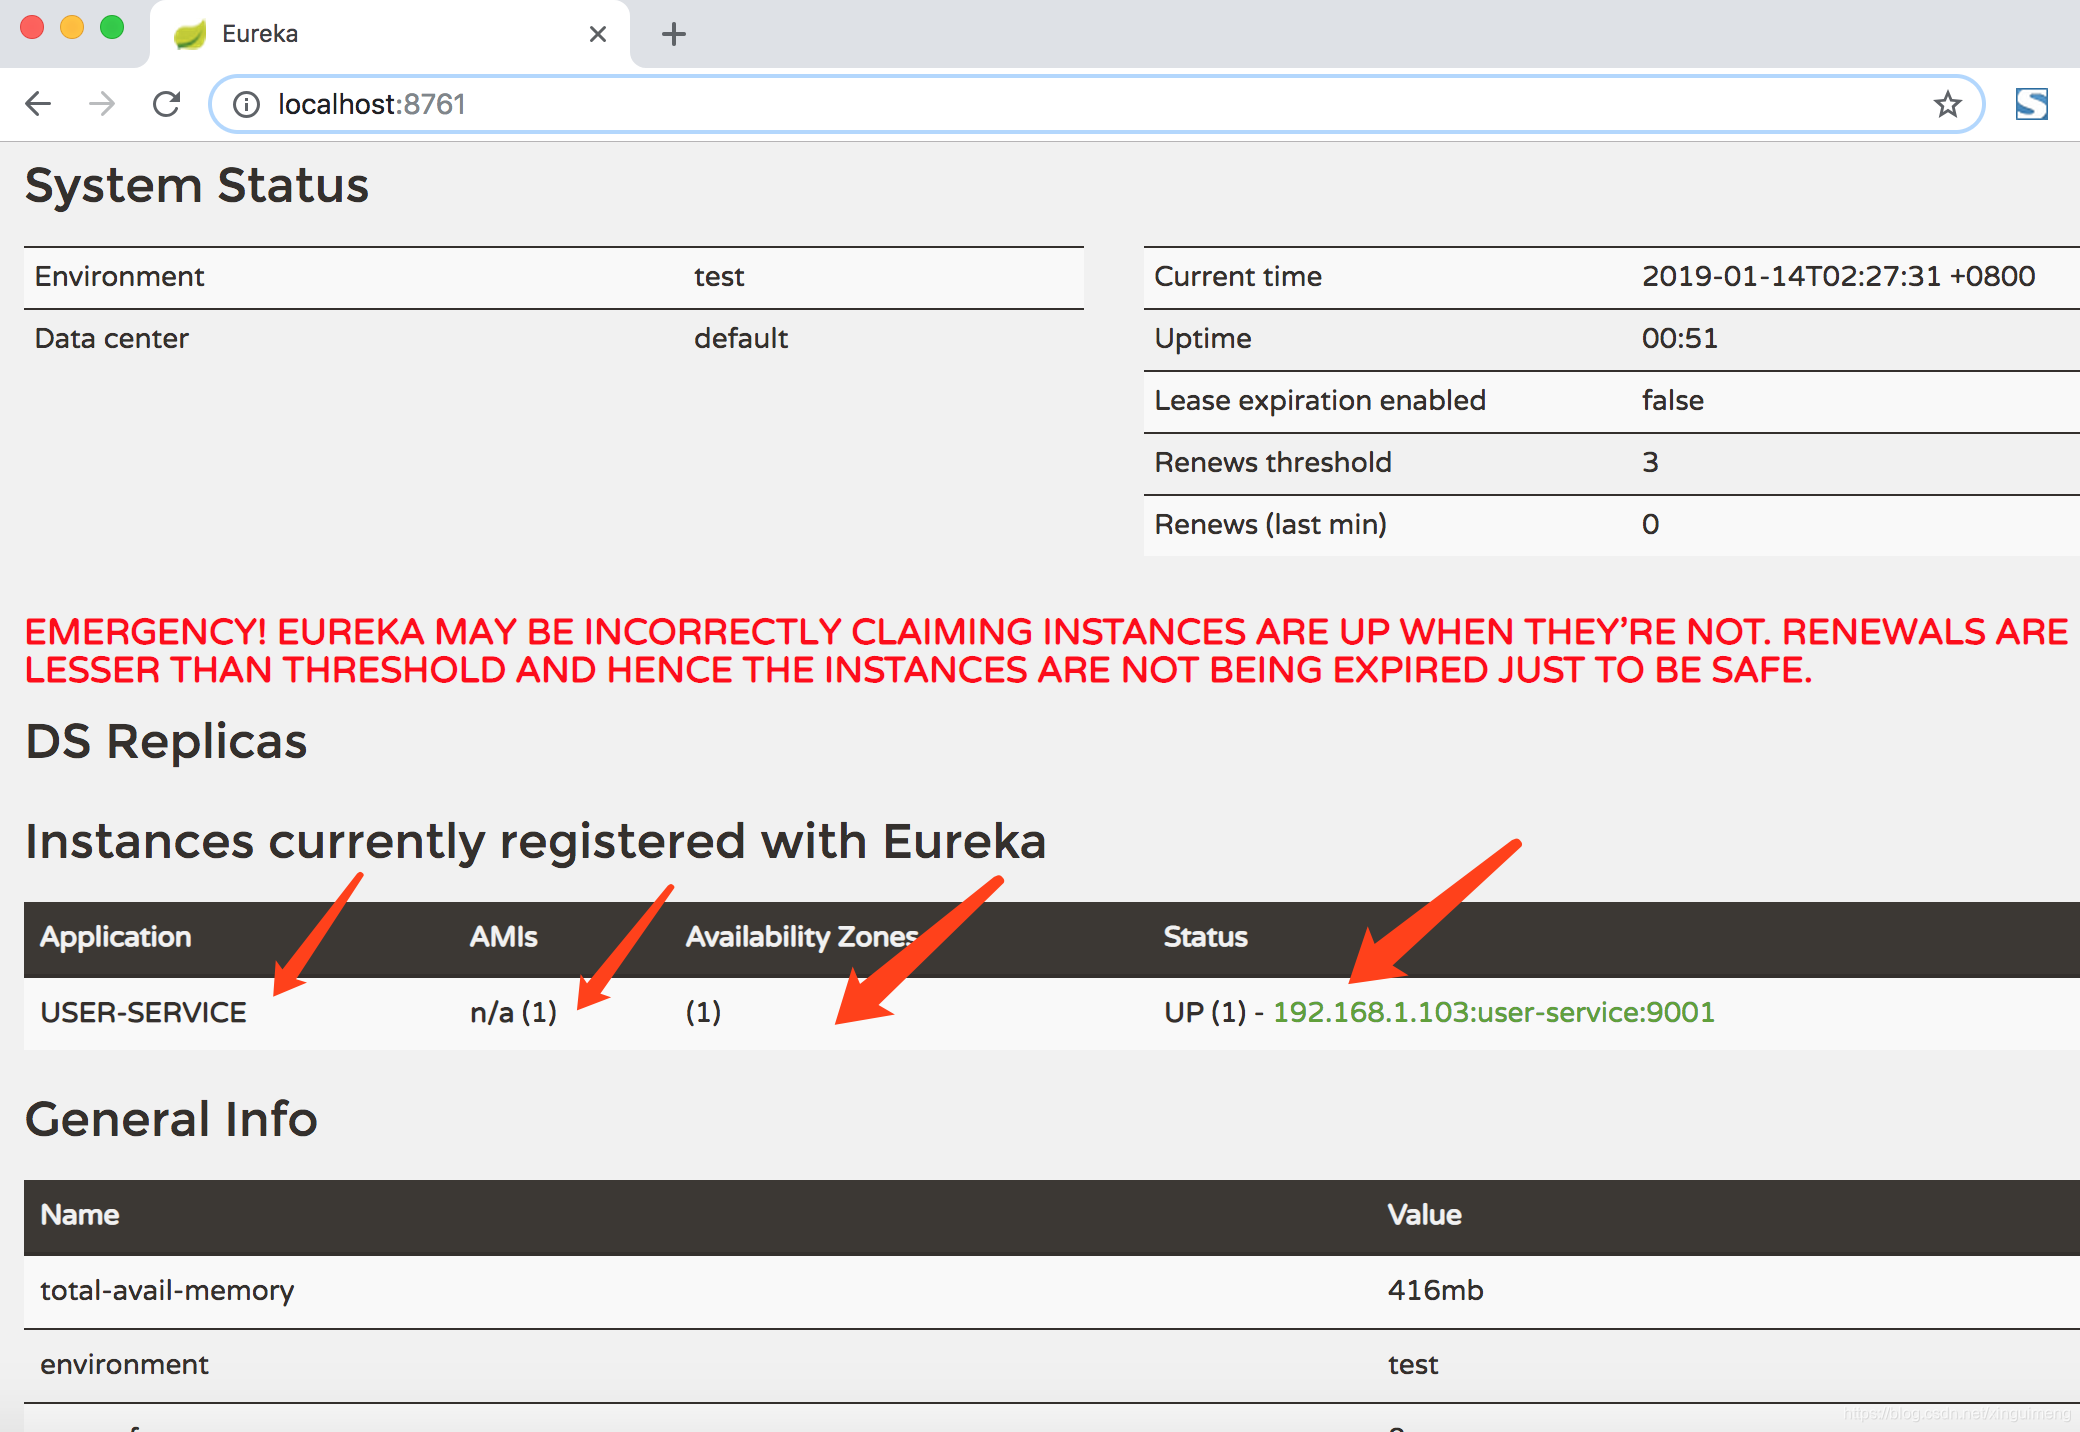2080x1432 pixels.
Task: Click the site info icon in address bar
Action: tap(246, 104)
